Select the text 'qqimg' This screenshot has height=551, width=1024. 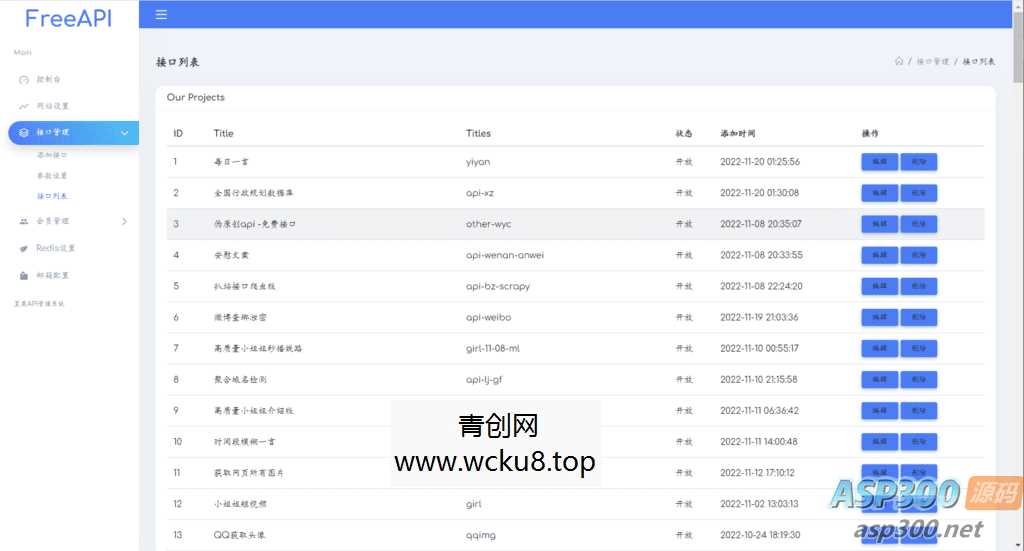tap(481, 535)
